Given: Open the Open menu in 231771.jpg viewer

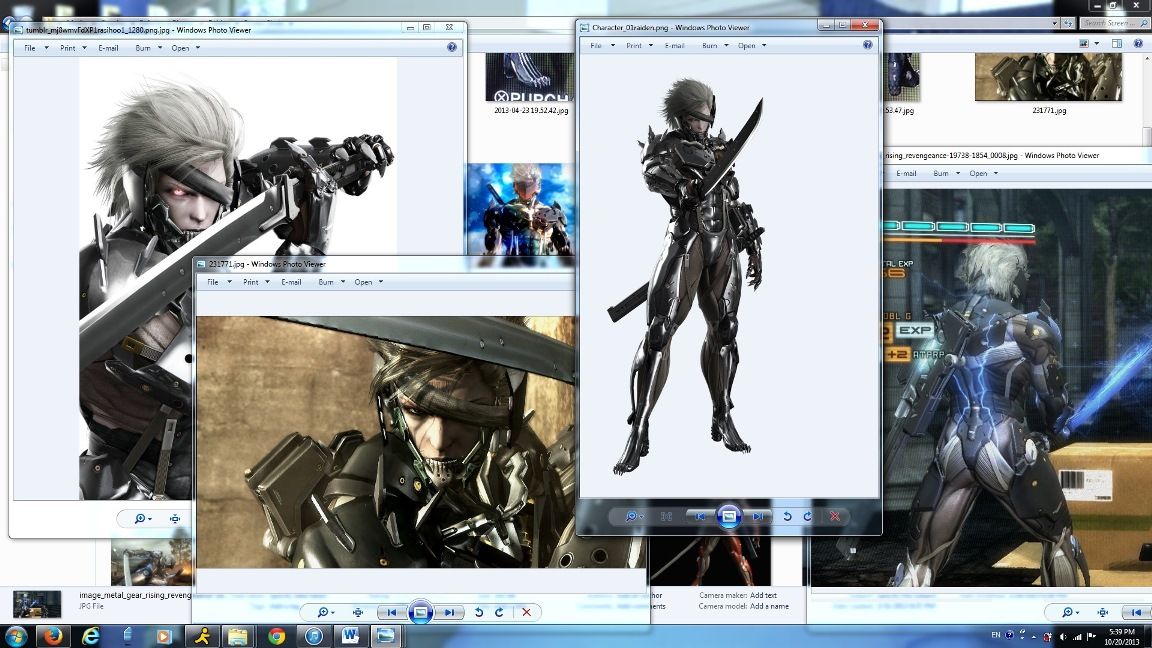Looking at the screenshot, I should (x=369, y=282).
